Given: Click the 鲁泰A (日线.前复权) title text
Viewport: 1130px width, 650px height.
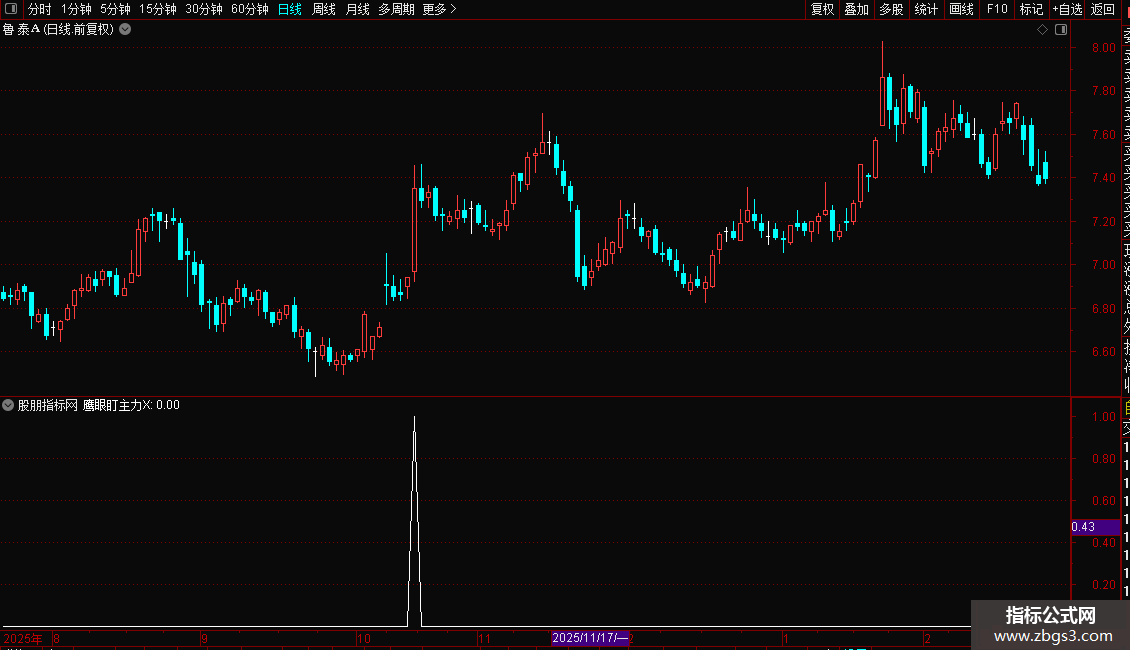Looking at the screenshot, I should (x=58, y=30).
